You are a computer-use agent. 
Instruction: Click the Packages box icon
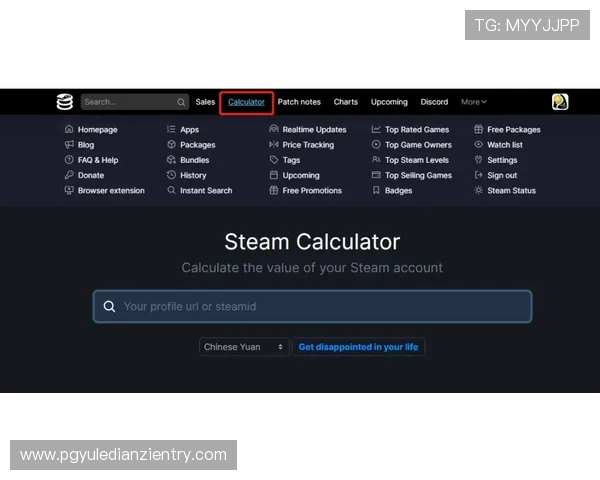click(171, 144)
